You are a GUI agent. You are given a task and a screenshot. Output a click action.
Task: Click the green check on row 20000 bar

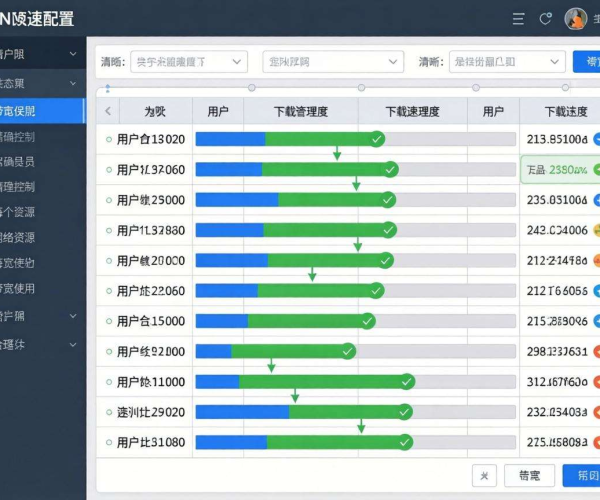point(385,260)
